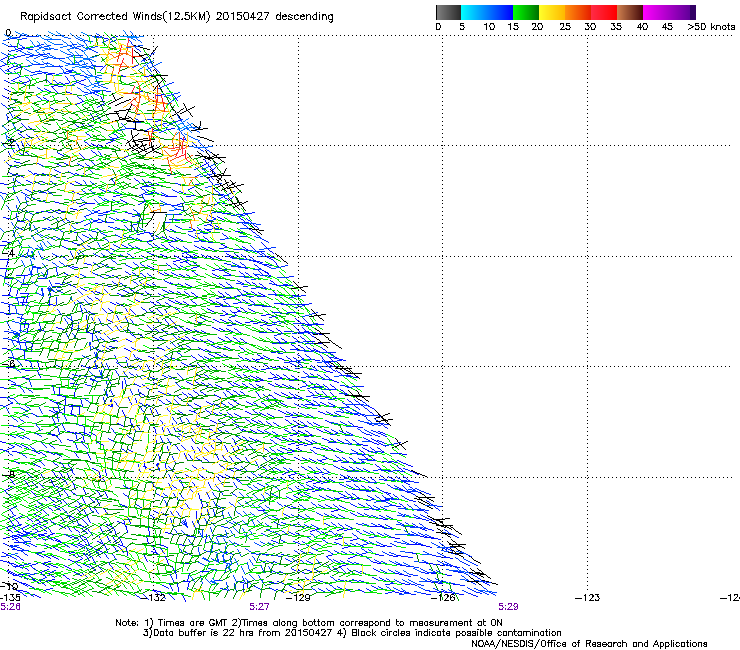
Task: Click the word 'descending' in the title
Action: pos(304,17)
